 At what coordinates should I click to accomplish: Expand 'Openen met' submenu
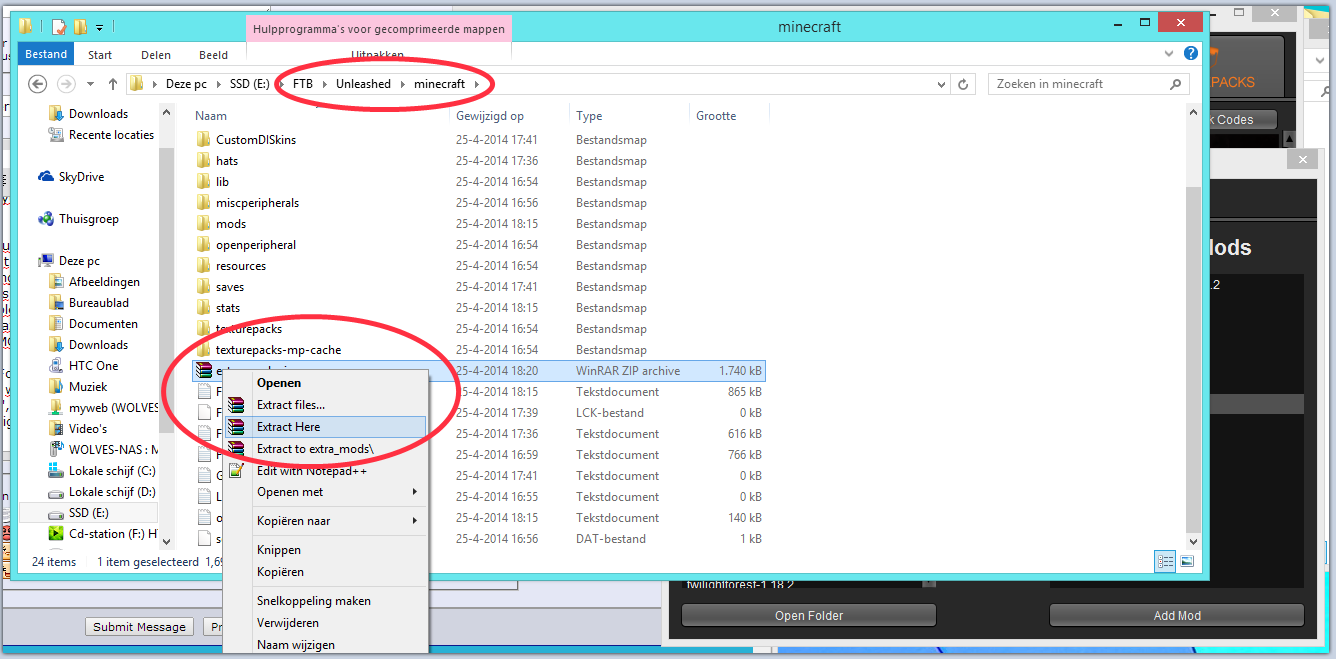[327, 492]
